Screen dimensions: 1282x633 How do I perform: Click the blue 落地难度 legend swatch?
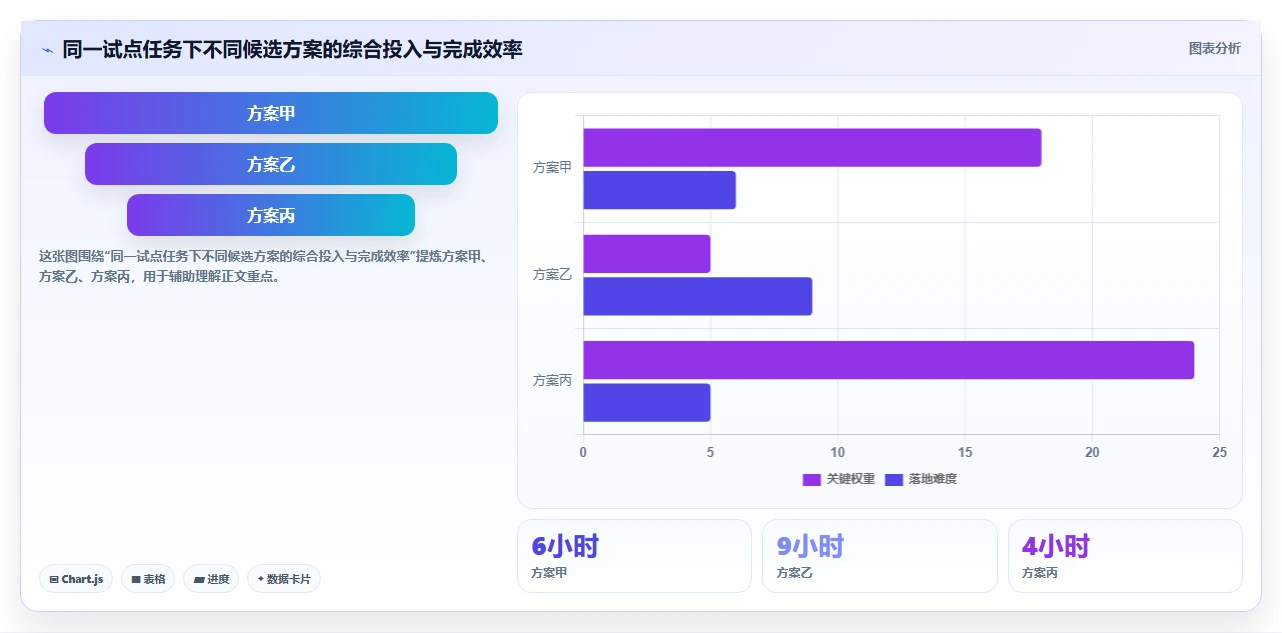[x=894, y=480]
